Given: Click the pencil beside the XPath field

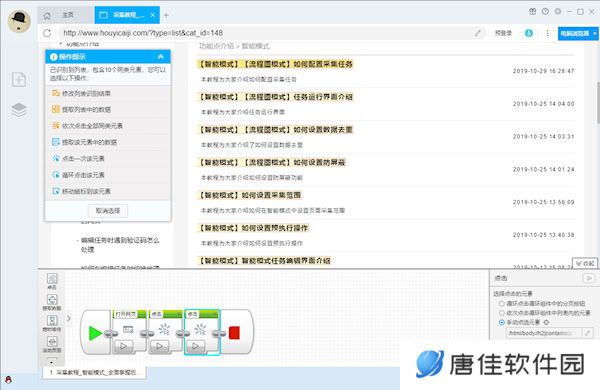Looking at the screenshot, I should click(587, 333).
